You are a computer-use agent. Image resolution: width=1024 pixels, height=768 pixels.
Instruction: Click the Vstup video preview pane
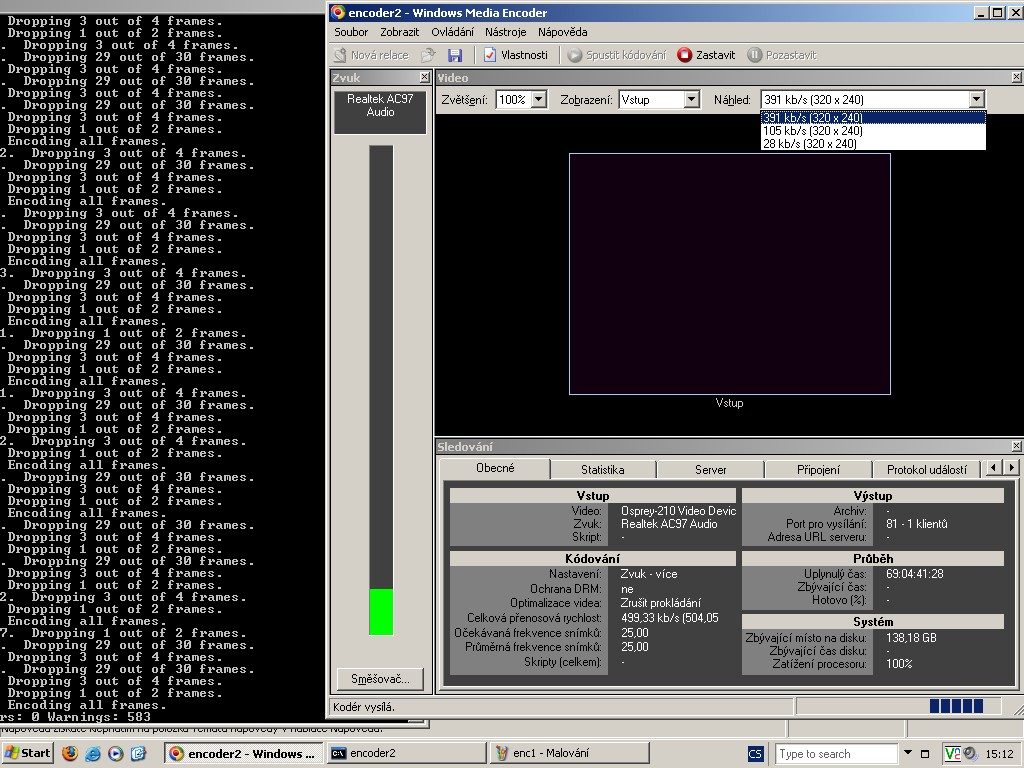(729, 274)
